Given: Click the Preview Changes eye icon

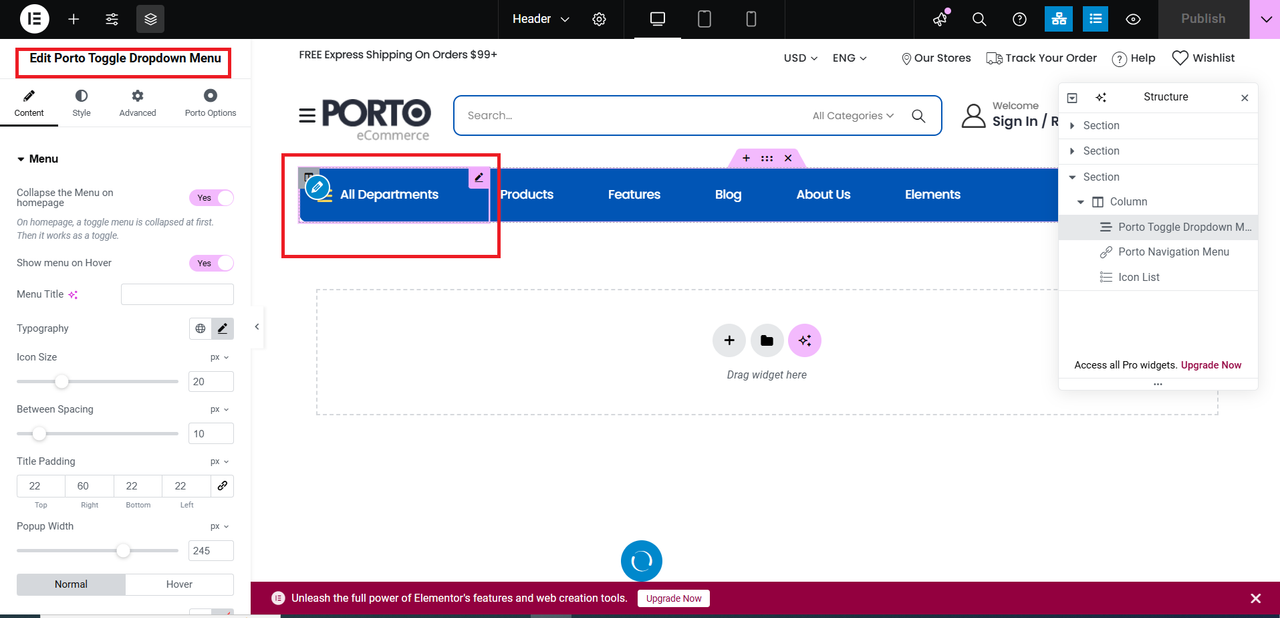Looking at the screenshot, I should 1133,19.
